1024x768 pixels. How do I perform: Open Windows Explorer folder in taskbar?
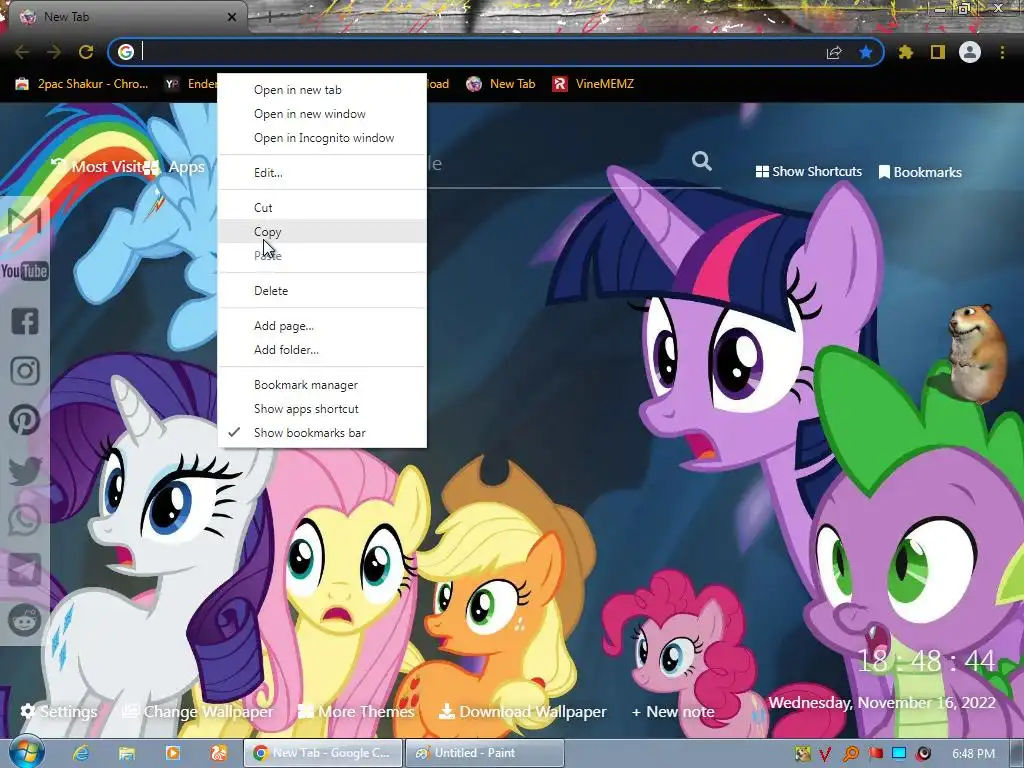pyautogui.click(x=127, y=753)
